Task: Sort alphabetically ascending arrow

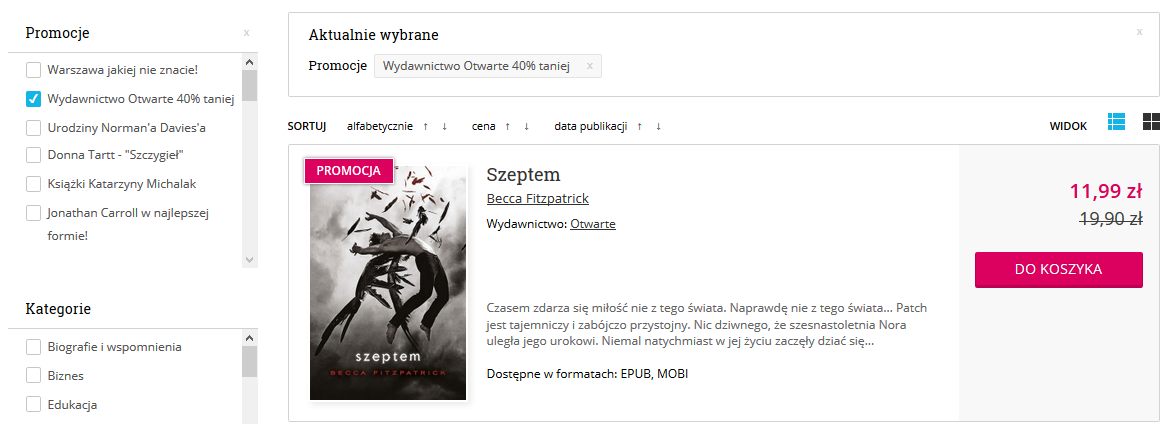Action: [x=426, y=126]
